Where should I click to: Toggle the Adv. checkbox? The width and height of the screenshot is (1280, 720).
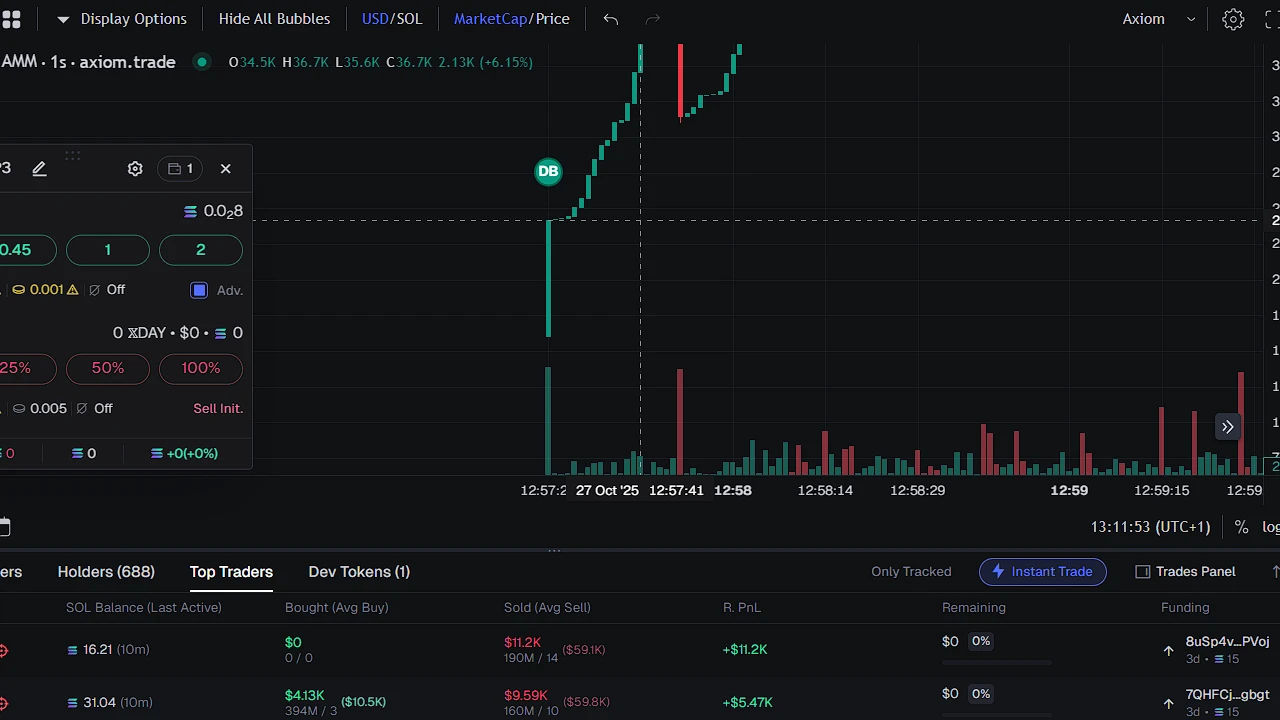tap(199, 290)
